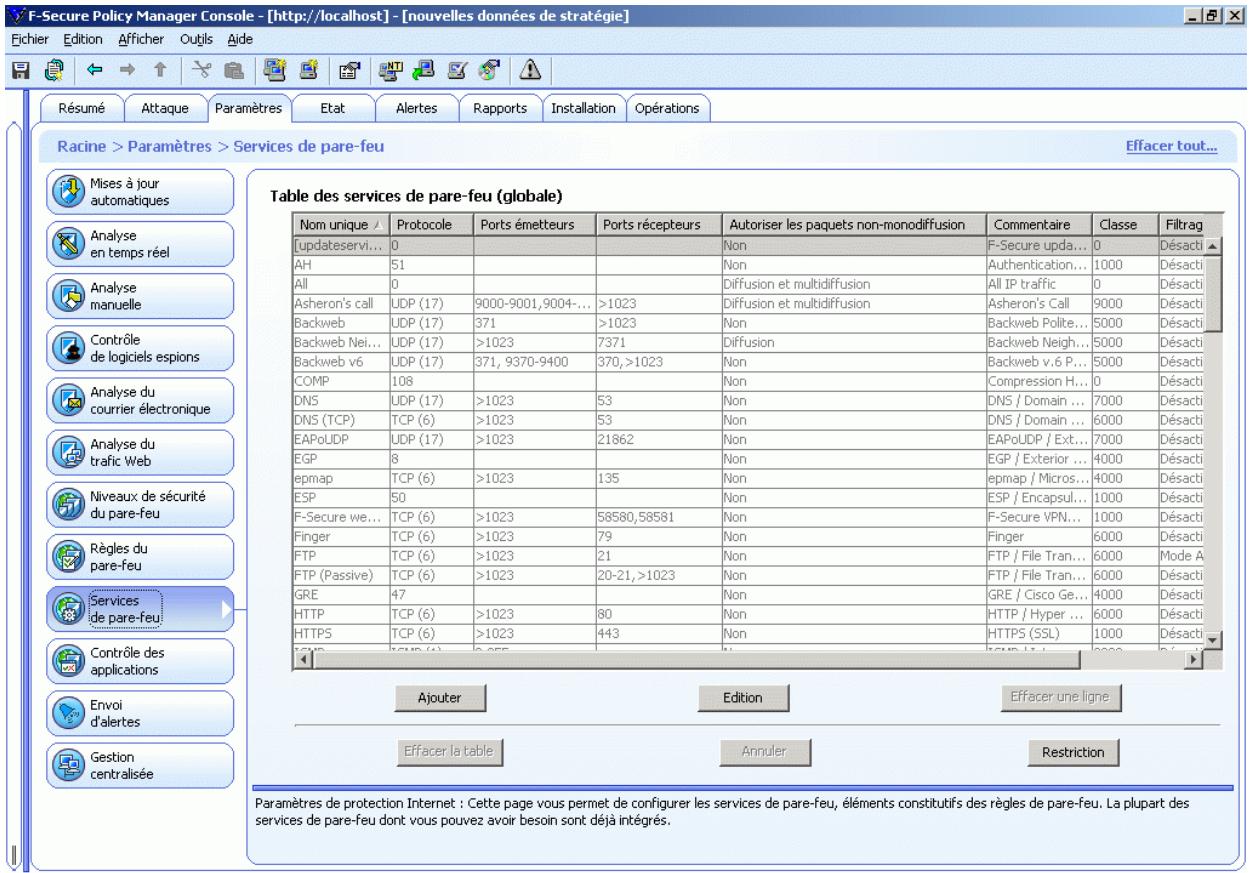1253x873 pixels.
Task: Open Envoi d'alertes settings page
Action: (140, 712)
